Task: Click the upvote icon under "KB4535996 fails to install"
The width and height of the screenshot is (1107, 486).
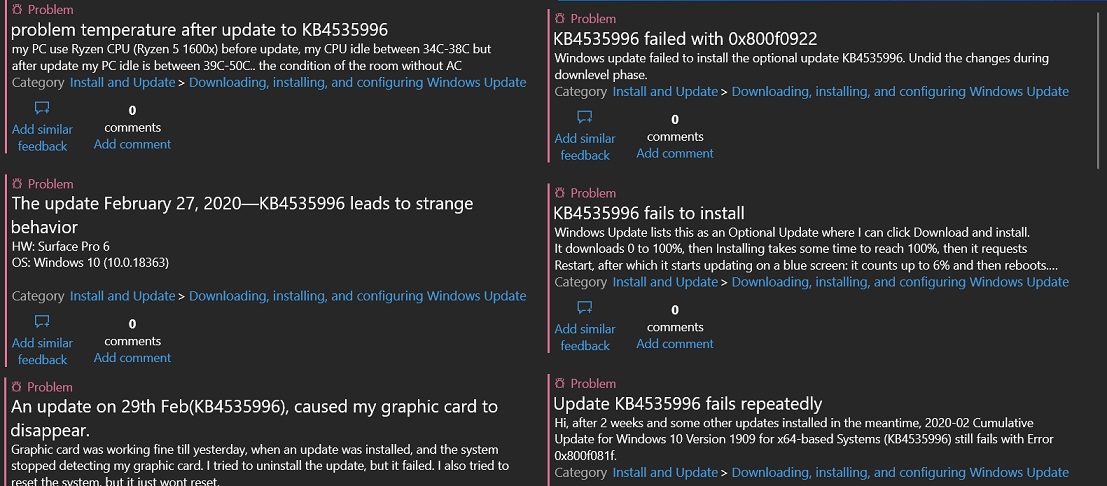Action: [x=585, y=308]
